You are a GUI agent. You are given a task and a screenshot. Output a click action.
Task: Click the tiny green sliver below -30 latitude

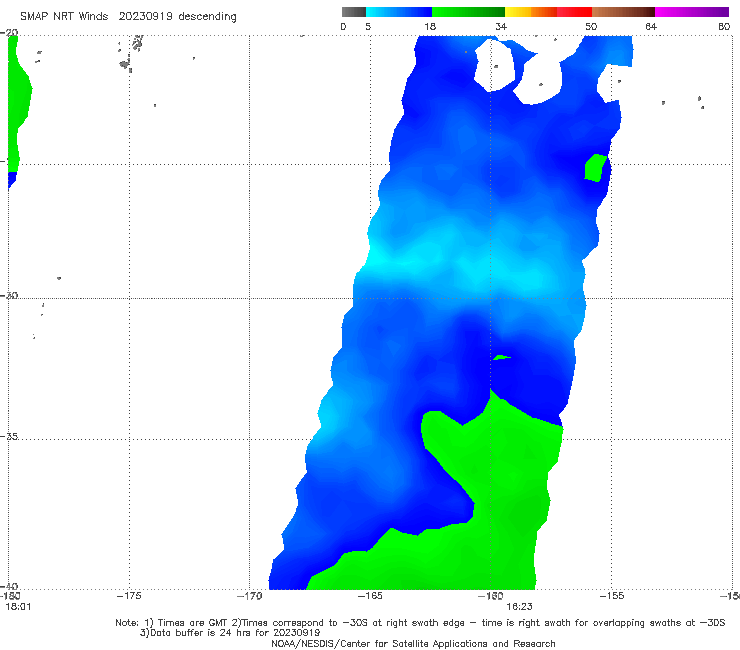click(501, 358)
